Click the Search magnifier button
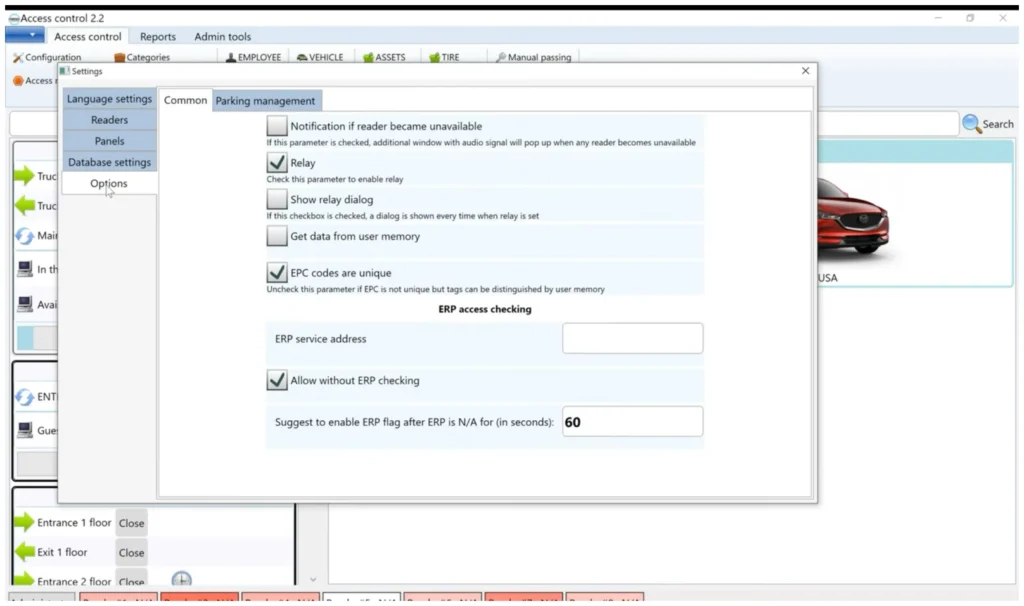 pyautogui.click(x=988, y=123)
